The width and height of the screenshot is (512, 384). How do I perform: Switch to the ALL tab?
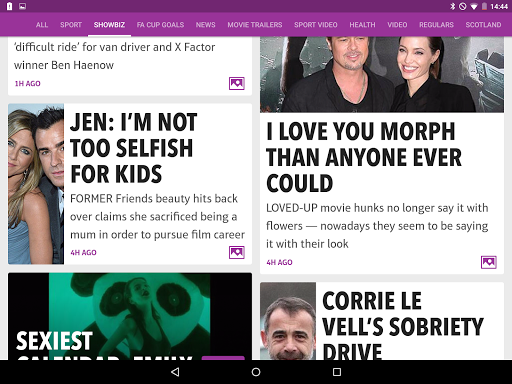pos(42,25)
